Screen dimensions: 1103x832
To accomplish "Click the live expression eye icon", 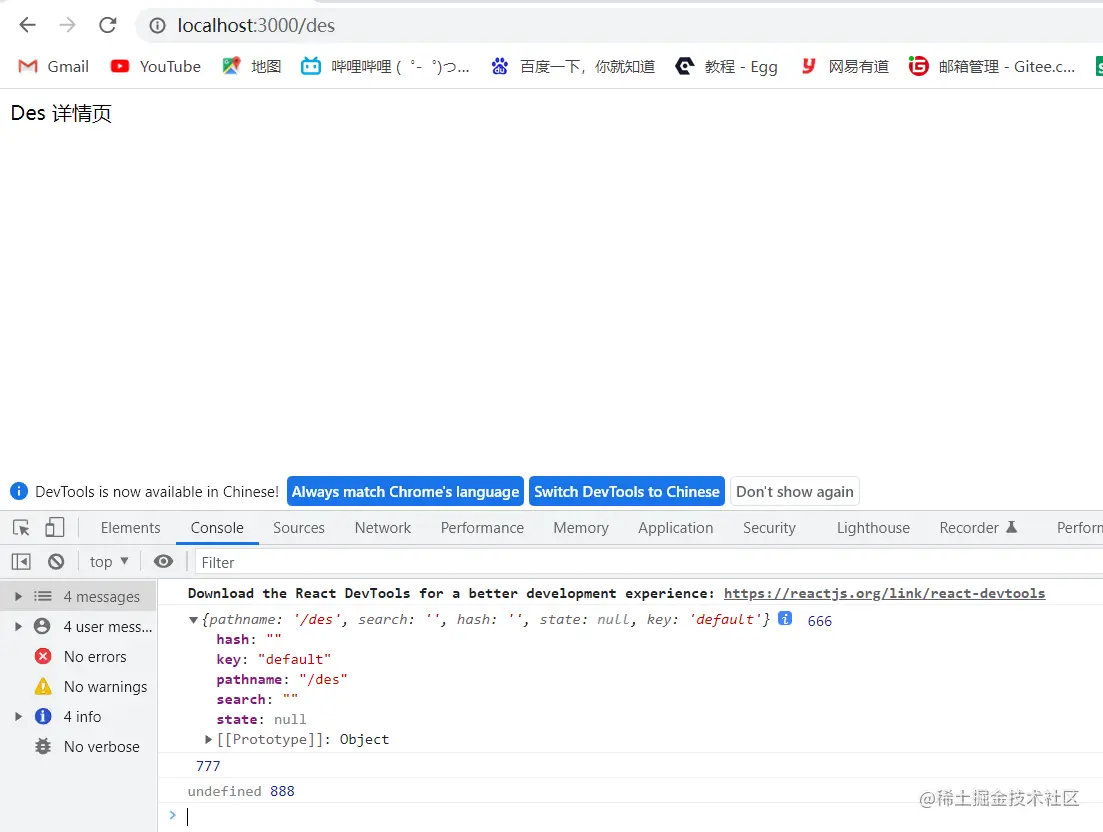I will (x=163, y=561).
